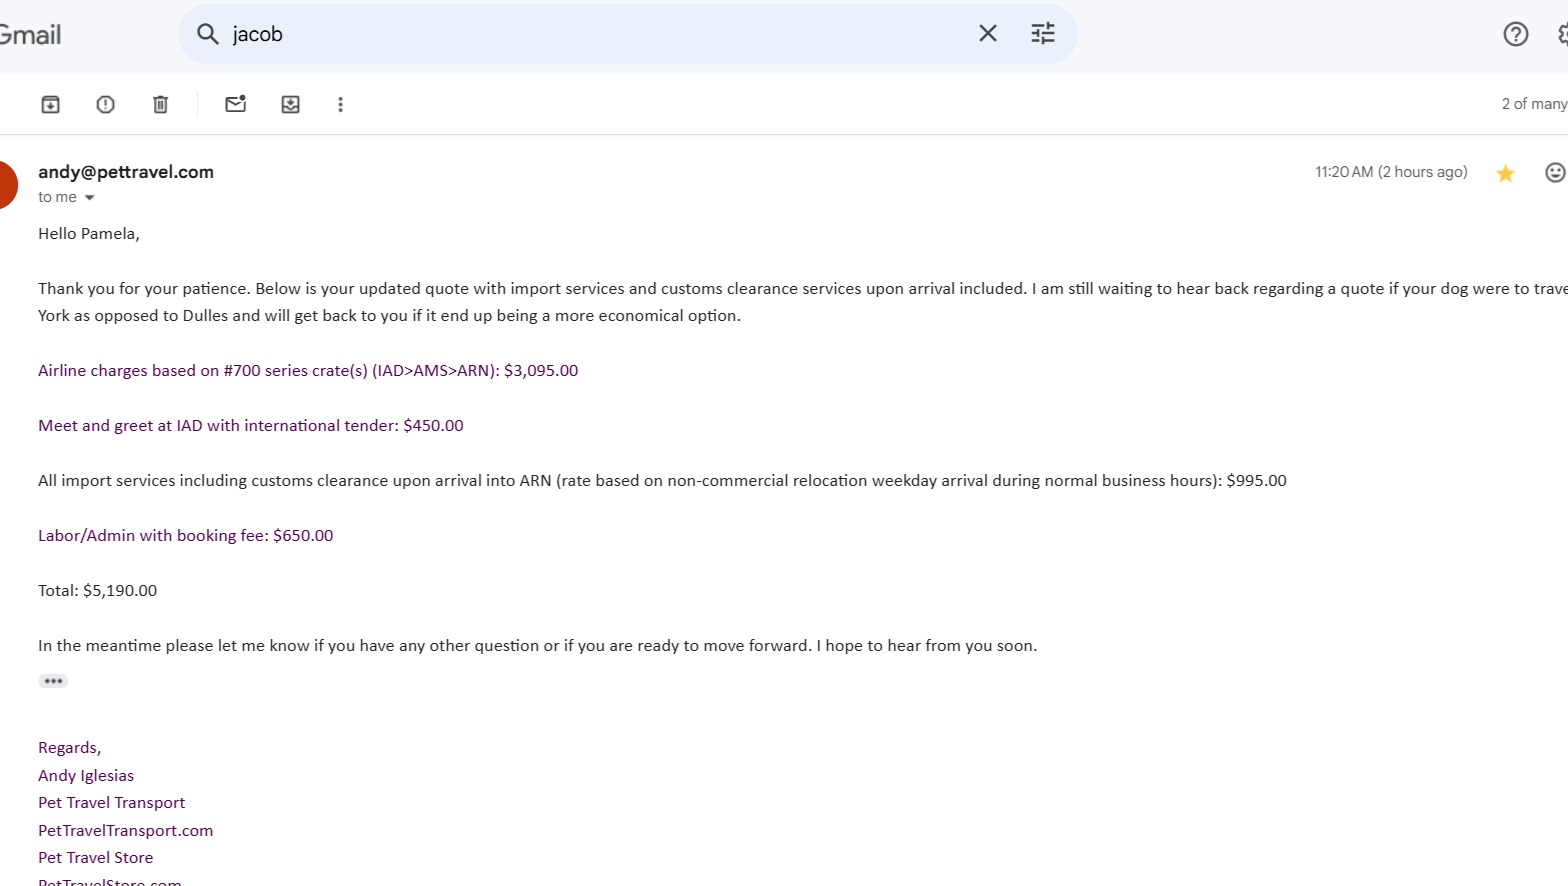Click the 'All import services' quote line
Screen dimensions: 1568x886
pos(662,481)
